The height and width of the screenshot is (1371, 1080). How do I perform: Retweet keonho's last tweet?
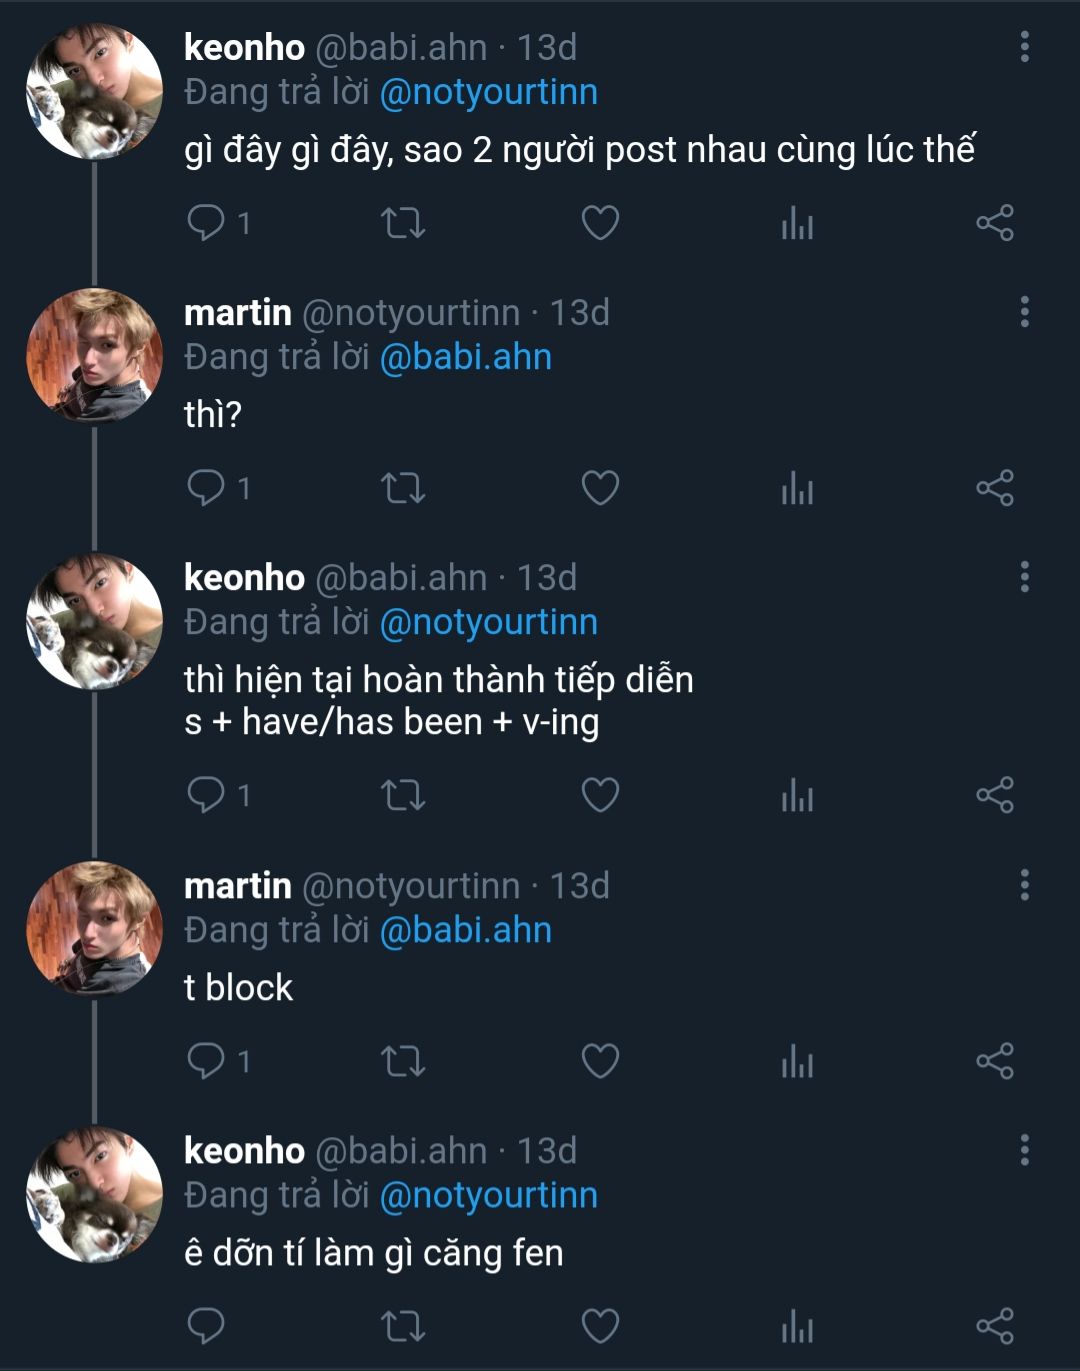click(x=403, y=1326)
